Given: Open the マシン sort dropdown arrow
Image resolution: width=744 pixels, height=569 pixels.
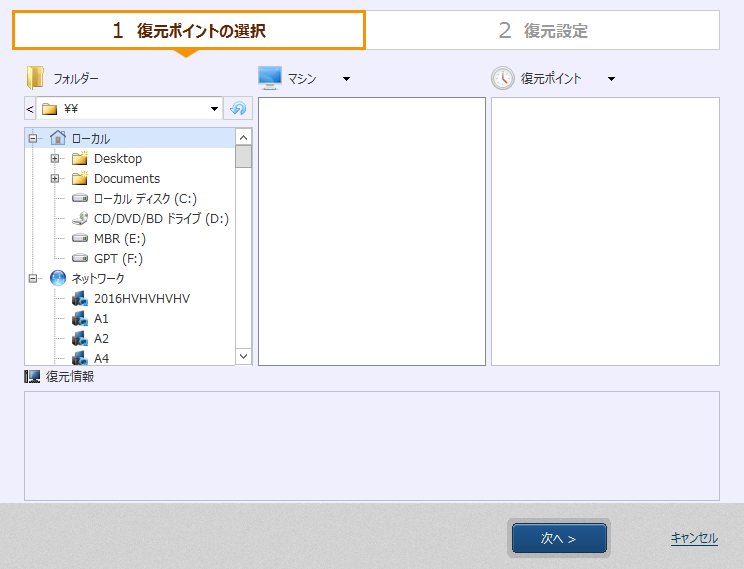Looking at the screenshot, I should 346,79.
